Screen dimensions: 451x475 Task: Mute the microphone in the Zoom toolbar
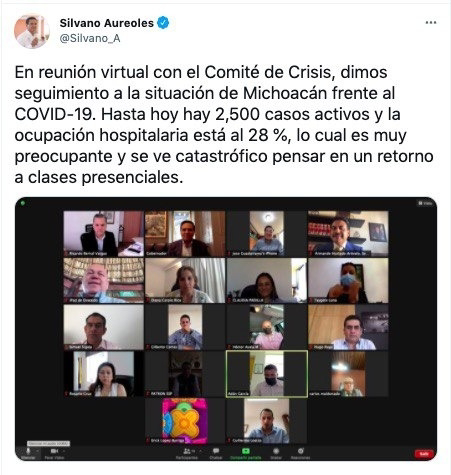28,451
